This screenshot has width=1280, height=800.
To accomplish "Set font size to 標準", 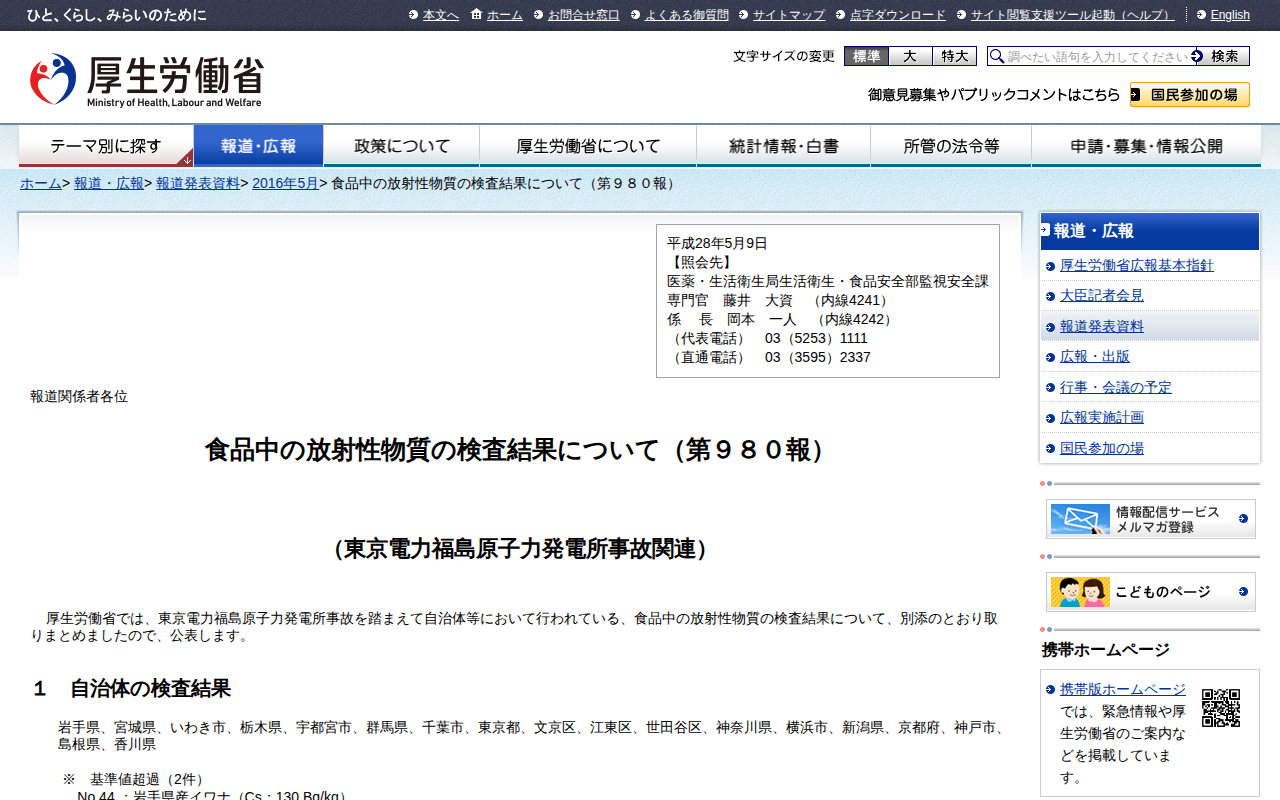I will point(866,56).
